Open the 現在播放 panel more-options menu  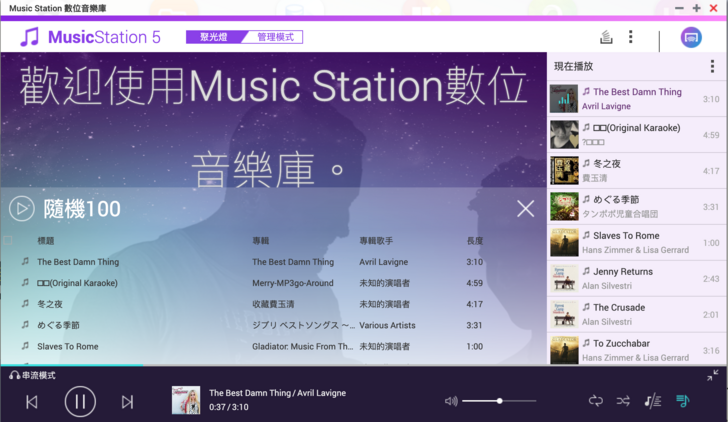pyautogui.click(x=712, y=66)
